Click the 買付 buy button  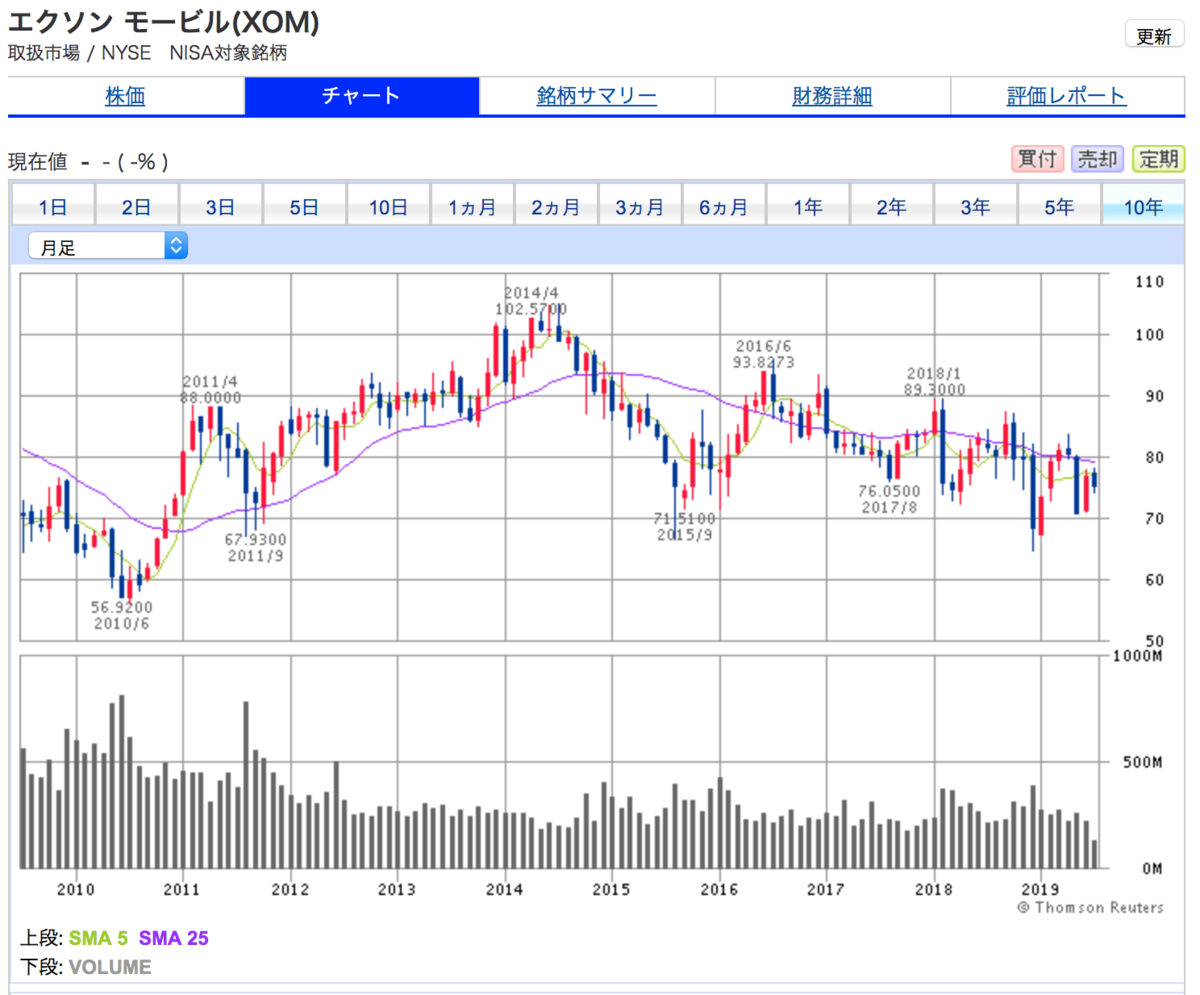coord(1037,158)
